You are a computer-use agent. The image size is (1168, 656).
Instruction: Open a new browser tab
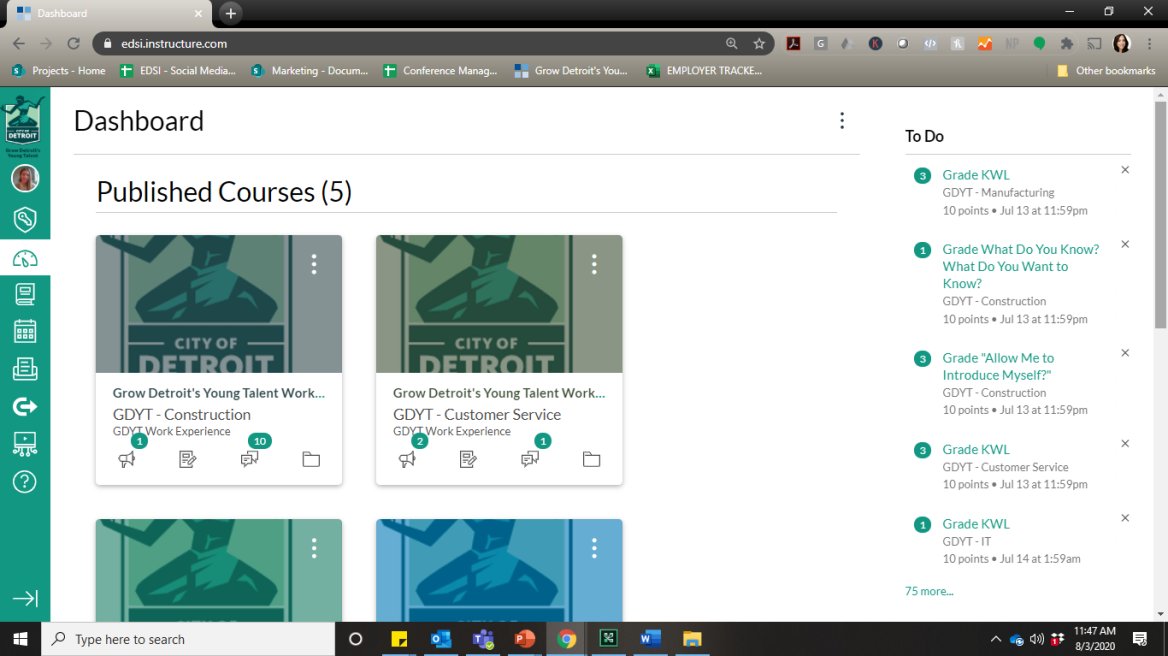coord(230,13)
